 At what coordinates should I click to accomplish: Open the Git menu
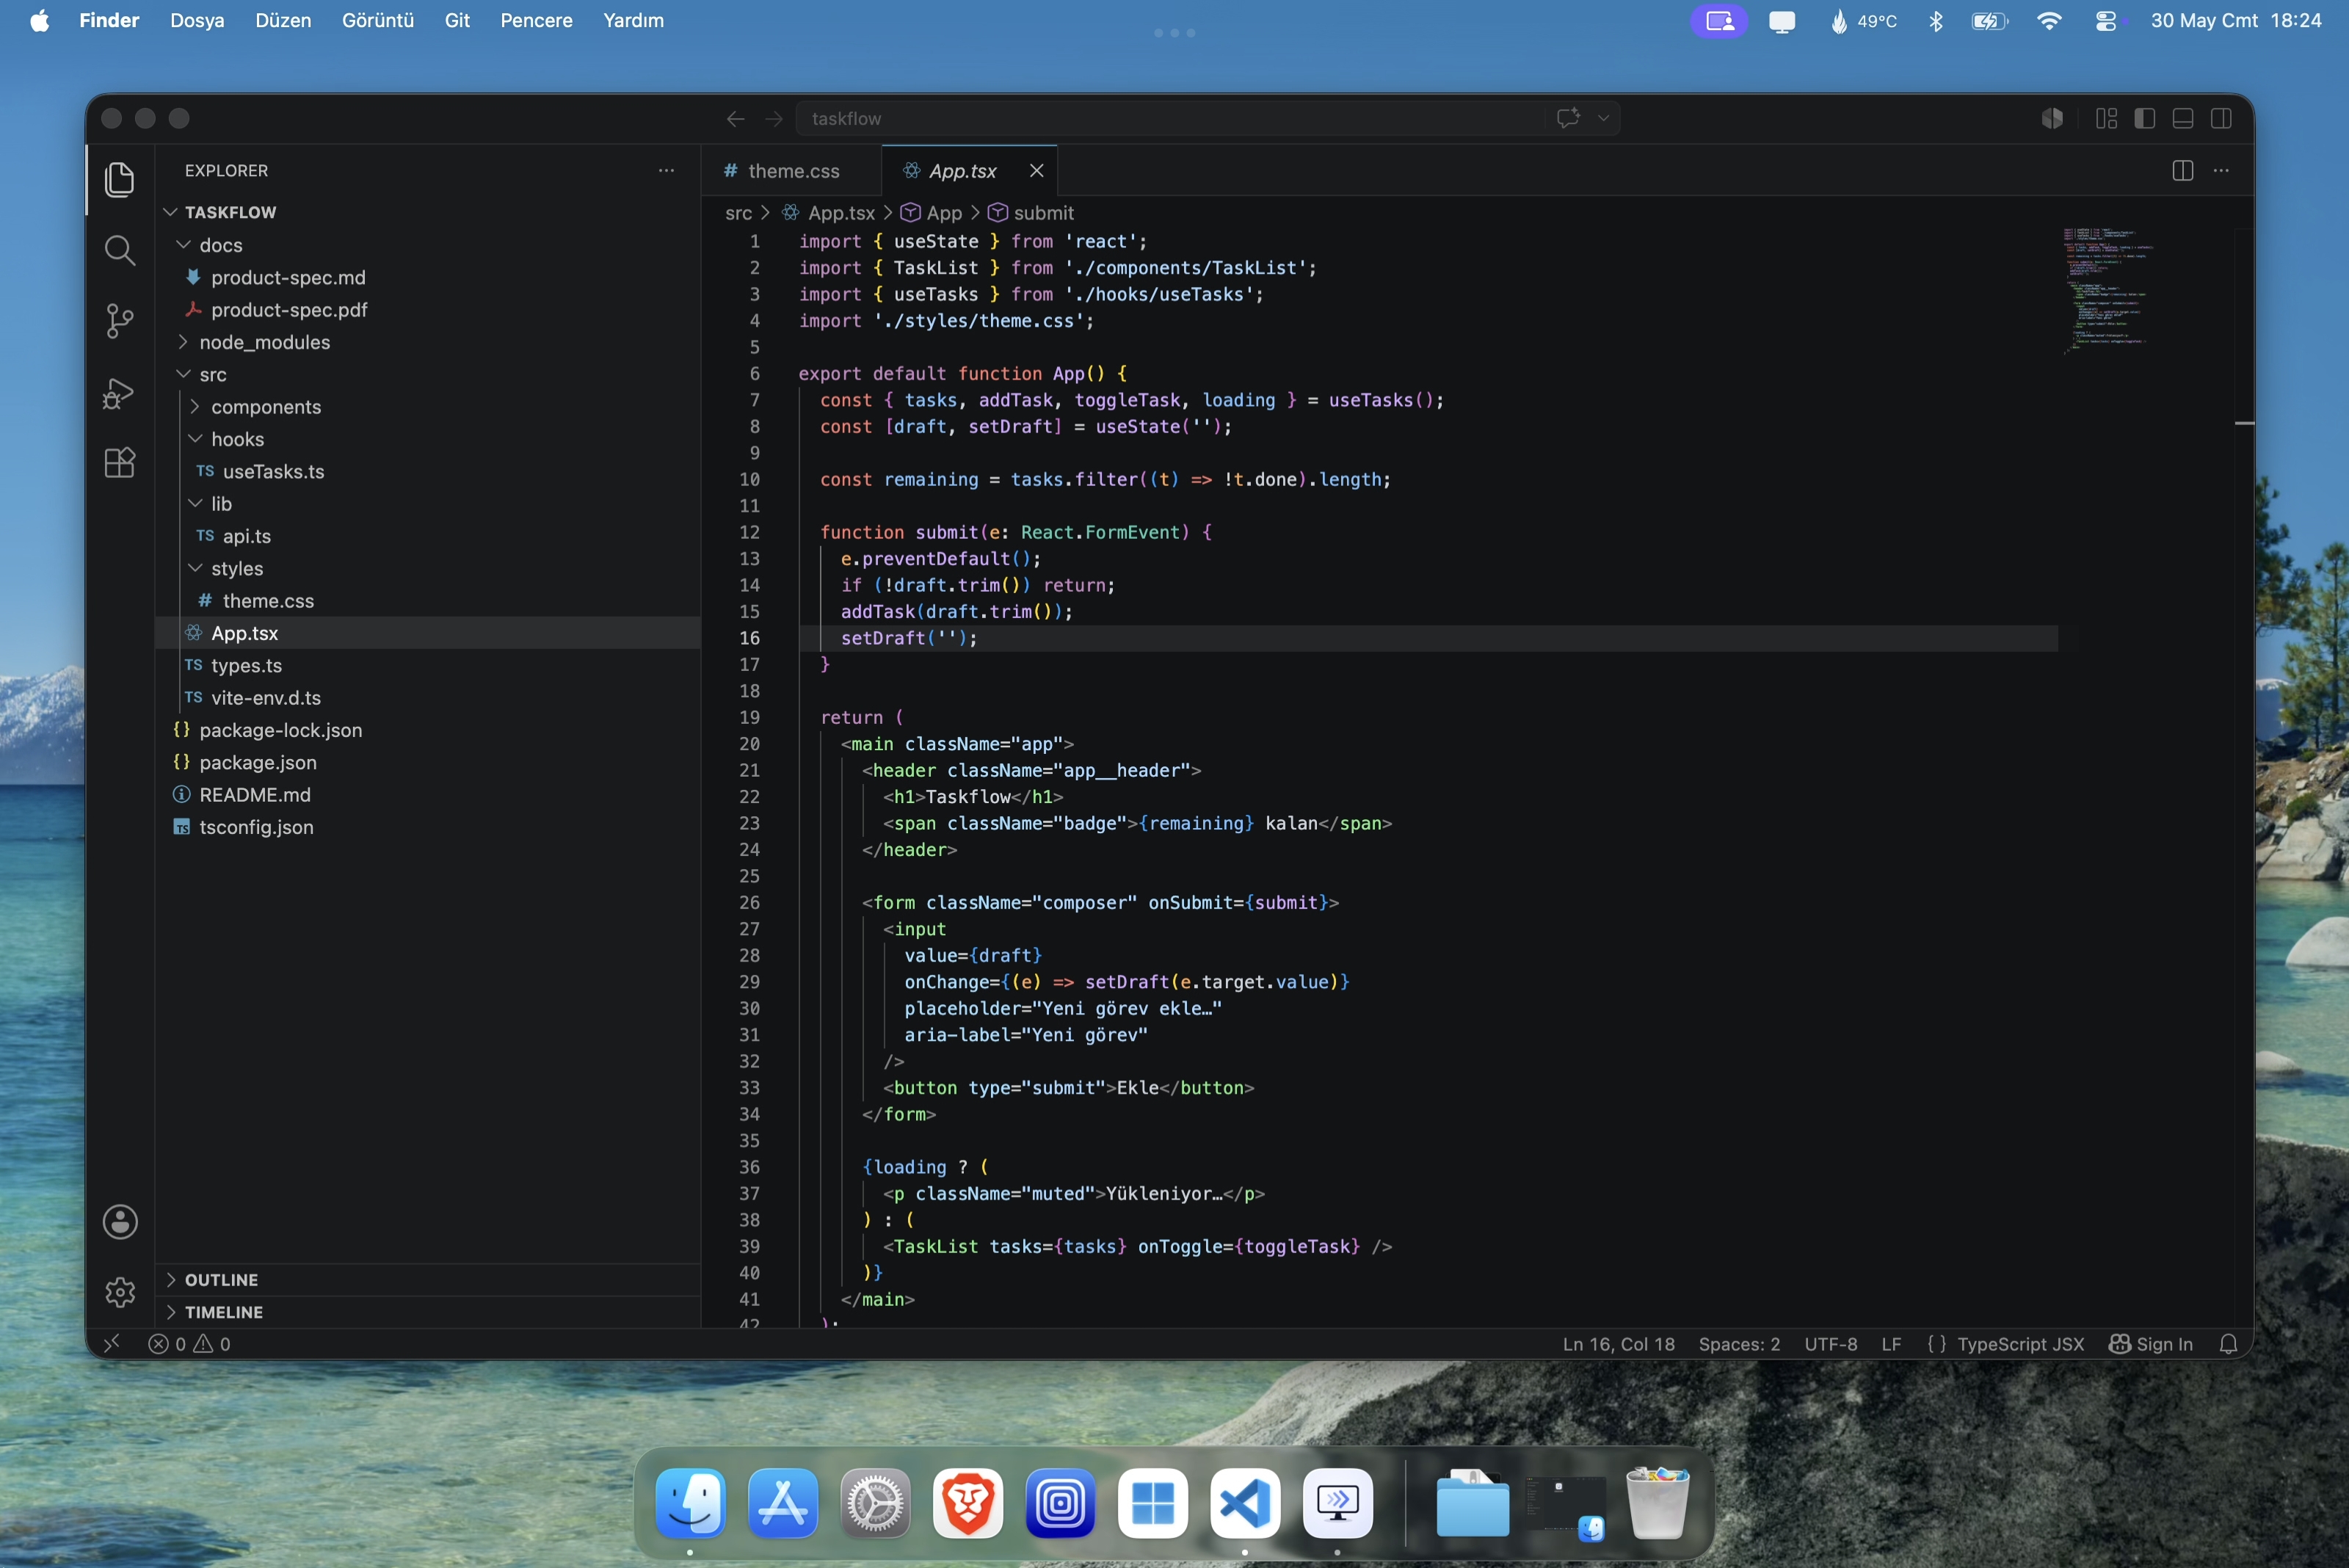click(457, 21)
